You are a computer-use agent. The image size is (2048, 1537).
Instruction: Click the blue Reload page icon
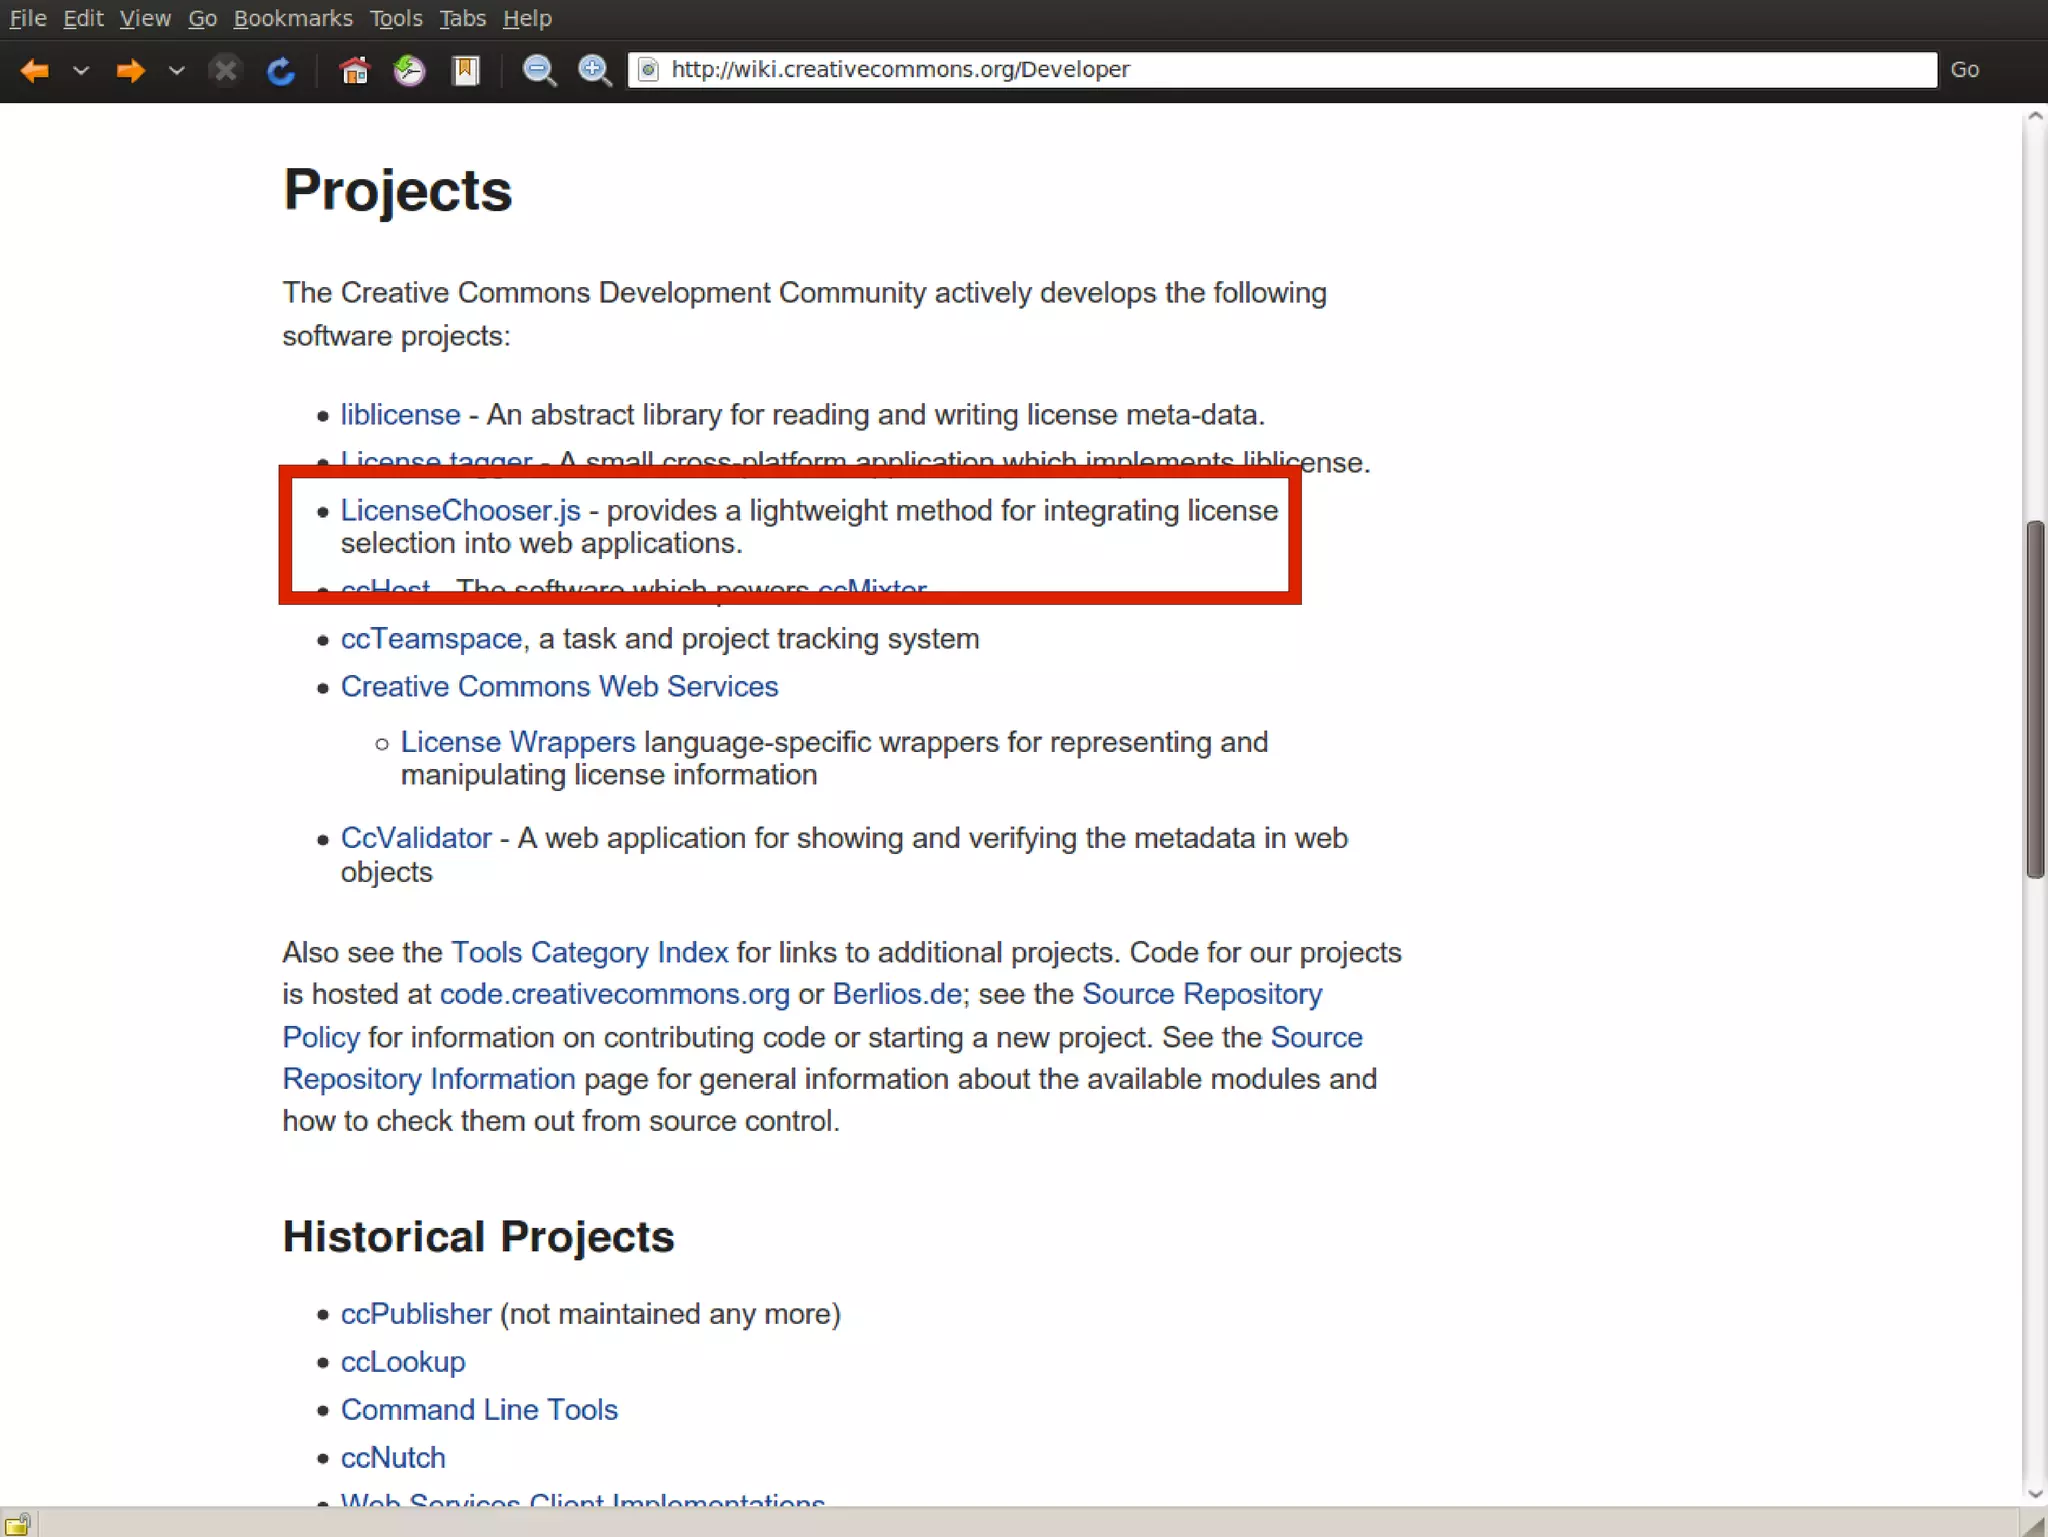coord(281,70)
